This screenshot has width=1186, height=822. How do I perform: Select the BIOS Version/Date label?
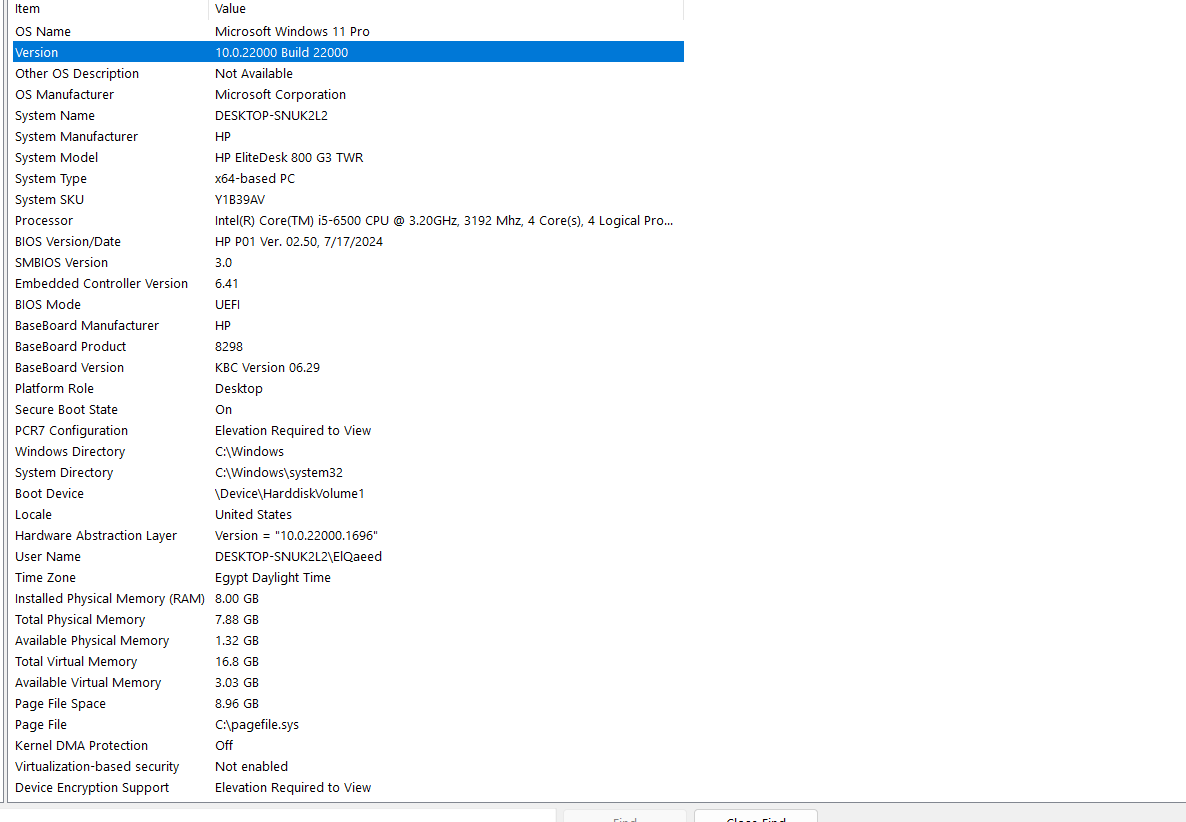(68, 242)
